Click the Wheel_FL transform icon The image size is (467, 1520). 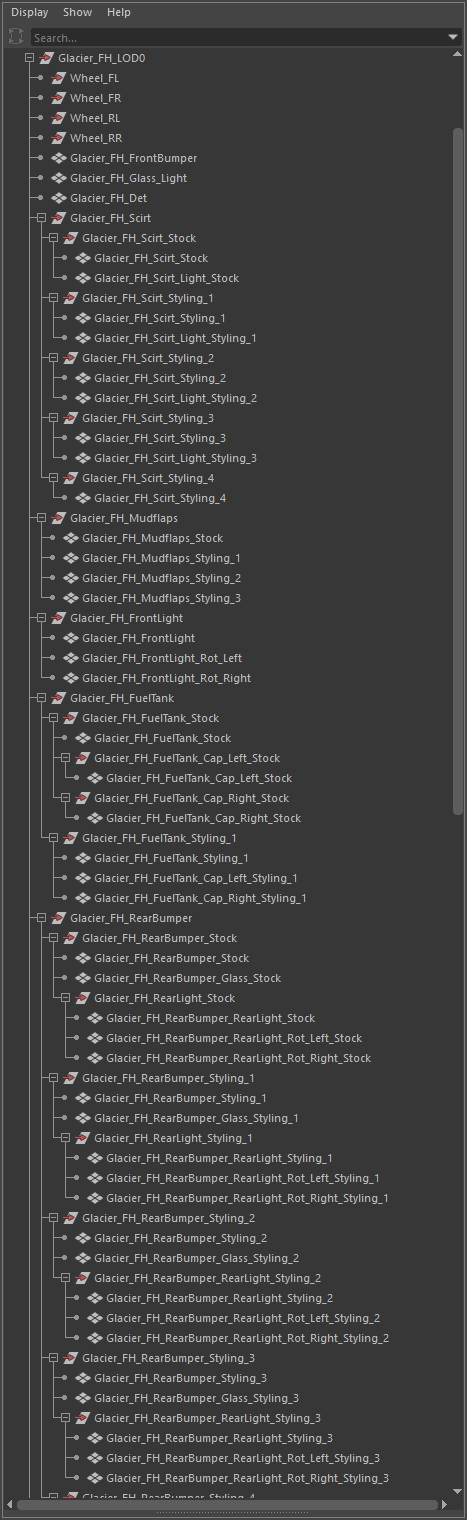coord(58,78)
